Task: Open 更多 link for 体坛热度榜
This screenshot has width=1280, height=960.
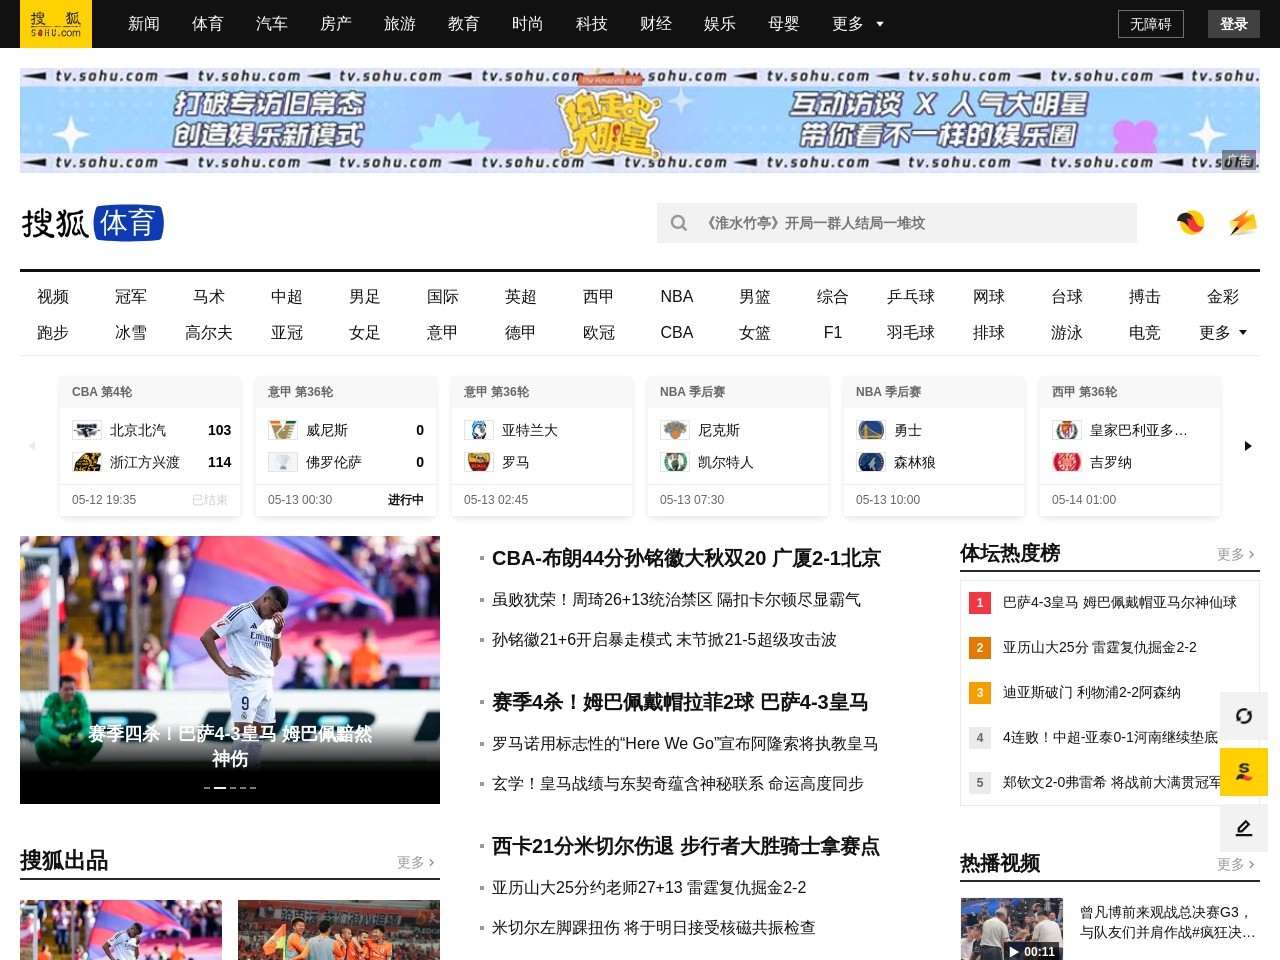Action: tap(1236, 554)
